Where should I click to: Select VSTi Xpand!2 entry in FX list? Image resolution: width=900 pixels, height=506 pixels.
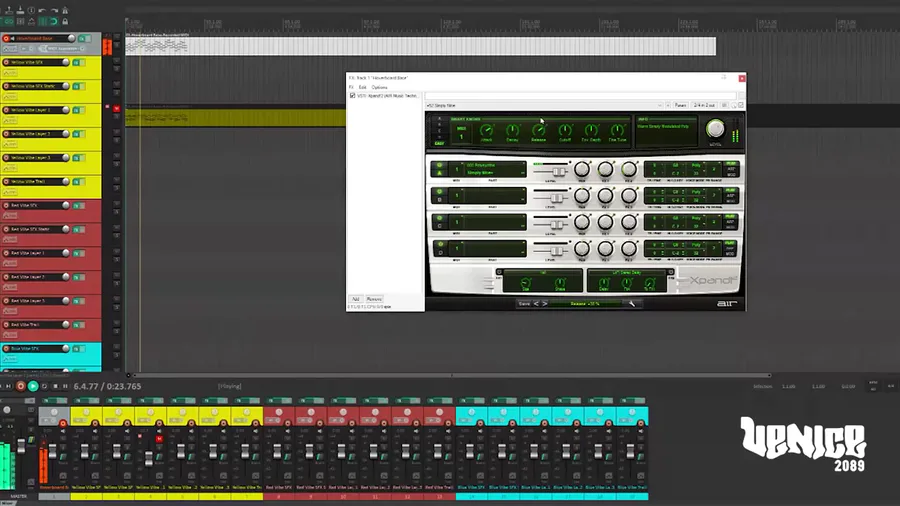pyautogui.click(x=388, y=96)
